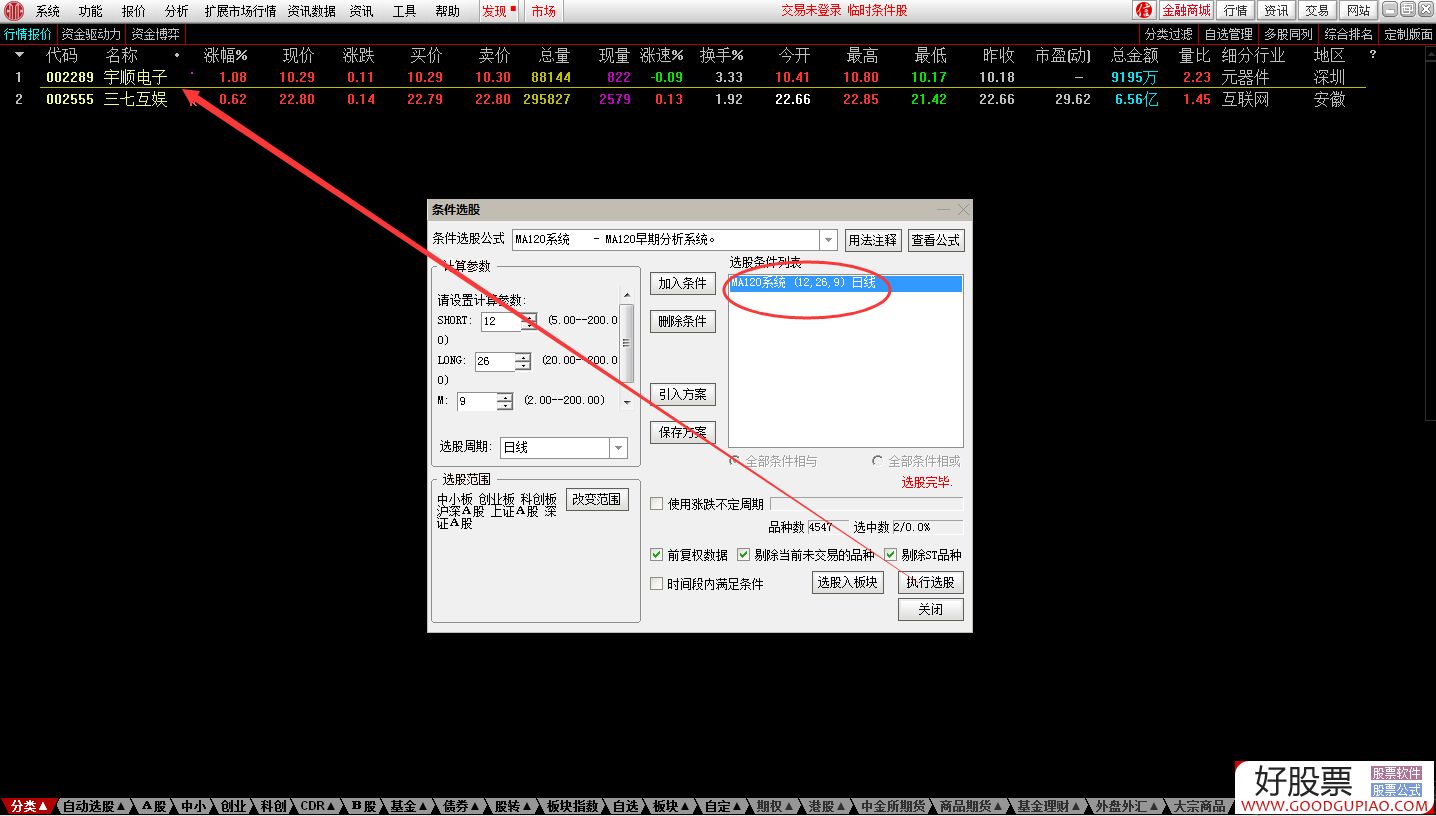Click stock code 002555
The height and width of the screenshot is (816, 1436).
click(x=70, y=99)
